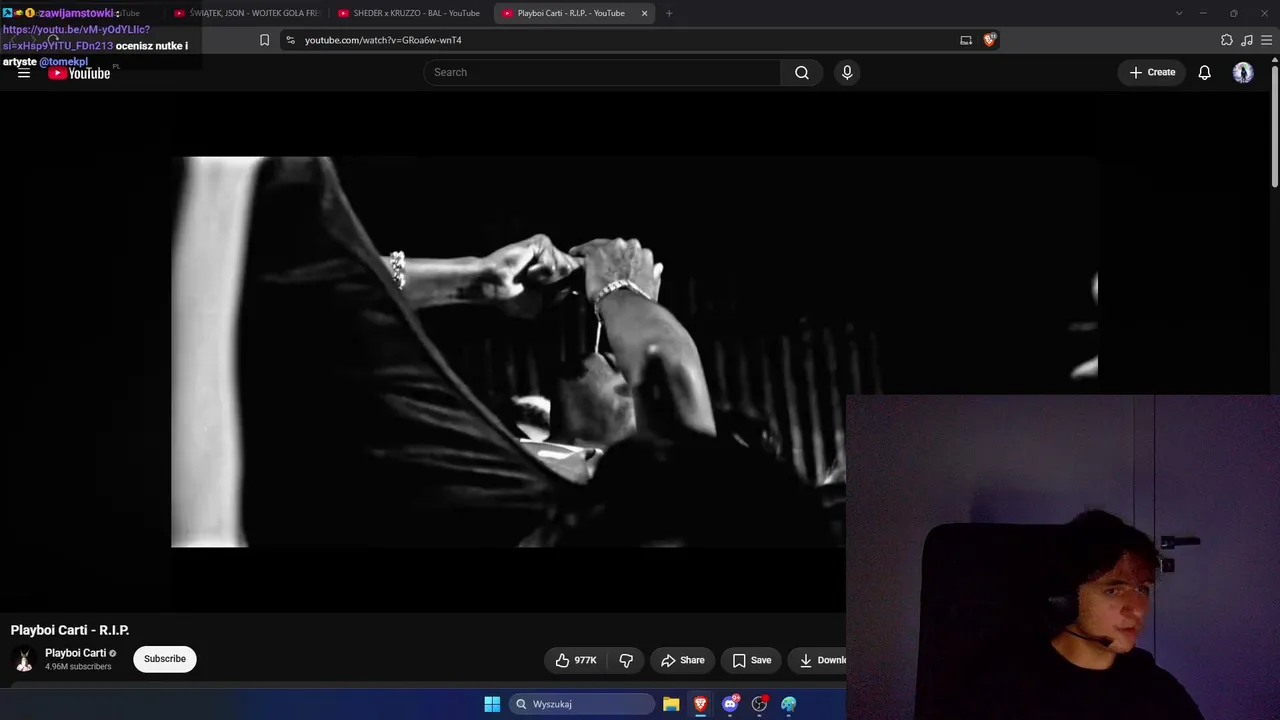This screenshot has height=720, width=1280.
Task: Close the Playboi Carti - R.I.P. tab
Action: pyautogui.click(x=645, y=13)
